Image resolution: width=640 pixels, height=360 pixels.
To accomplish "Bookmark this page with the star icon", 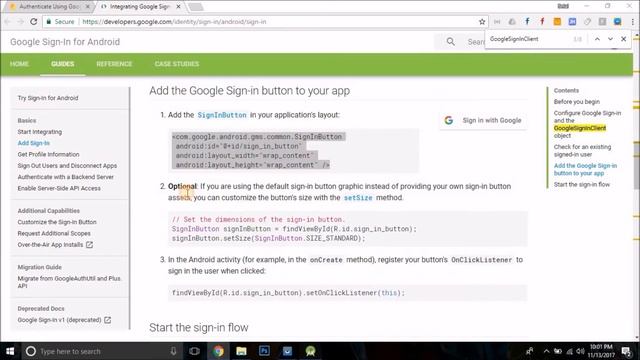I will 482,22.
